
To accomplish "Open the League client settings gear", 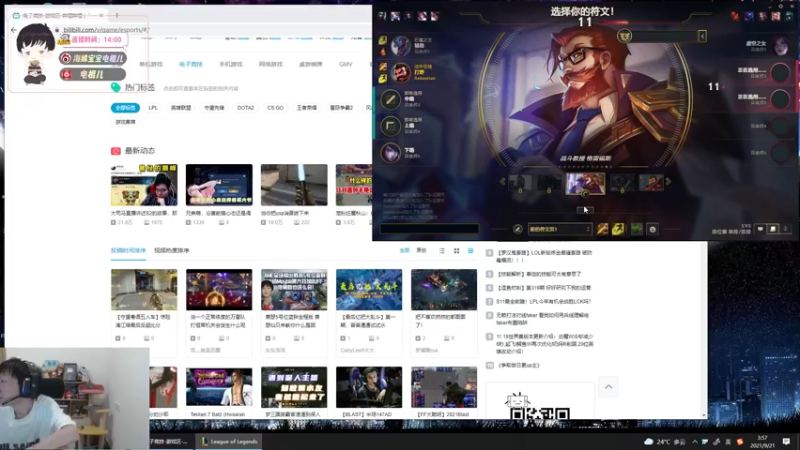I will point(781,7).
